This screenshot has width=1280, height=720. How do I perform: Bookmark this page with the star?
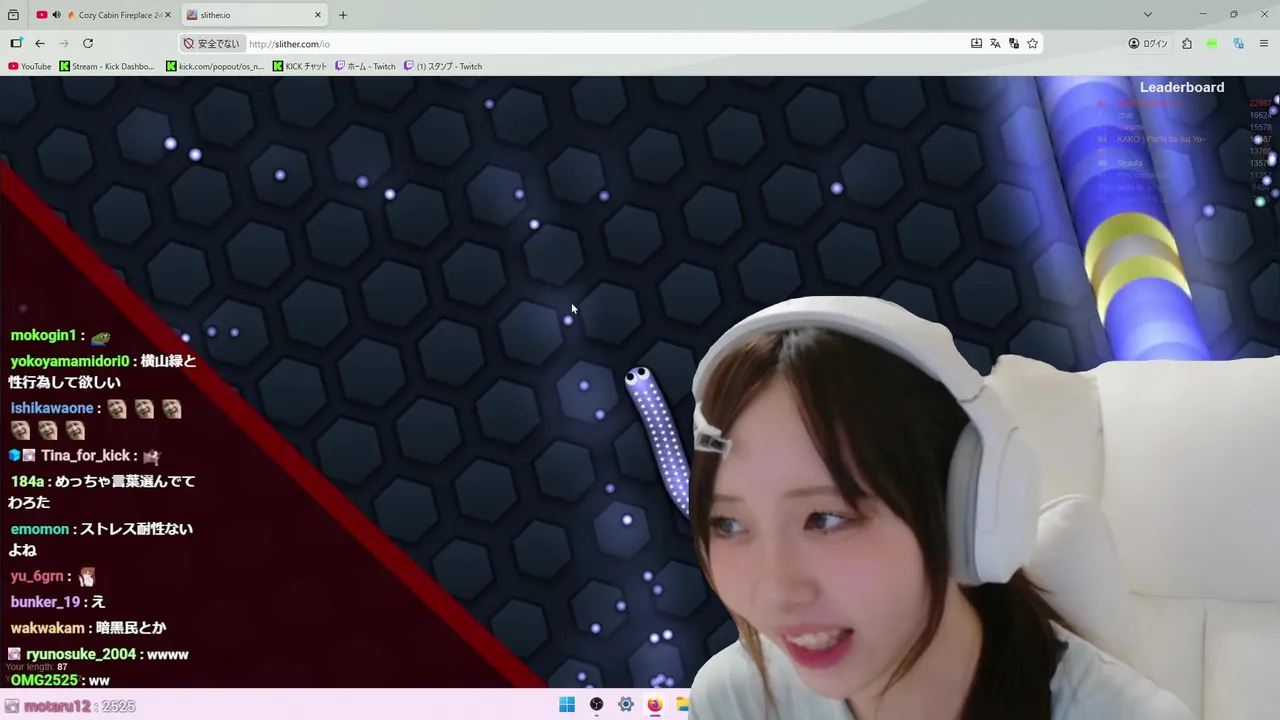pos(1033,43)
